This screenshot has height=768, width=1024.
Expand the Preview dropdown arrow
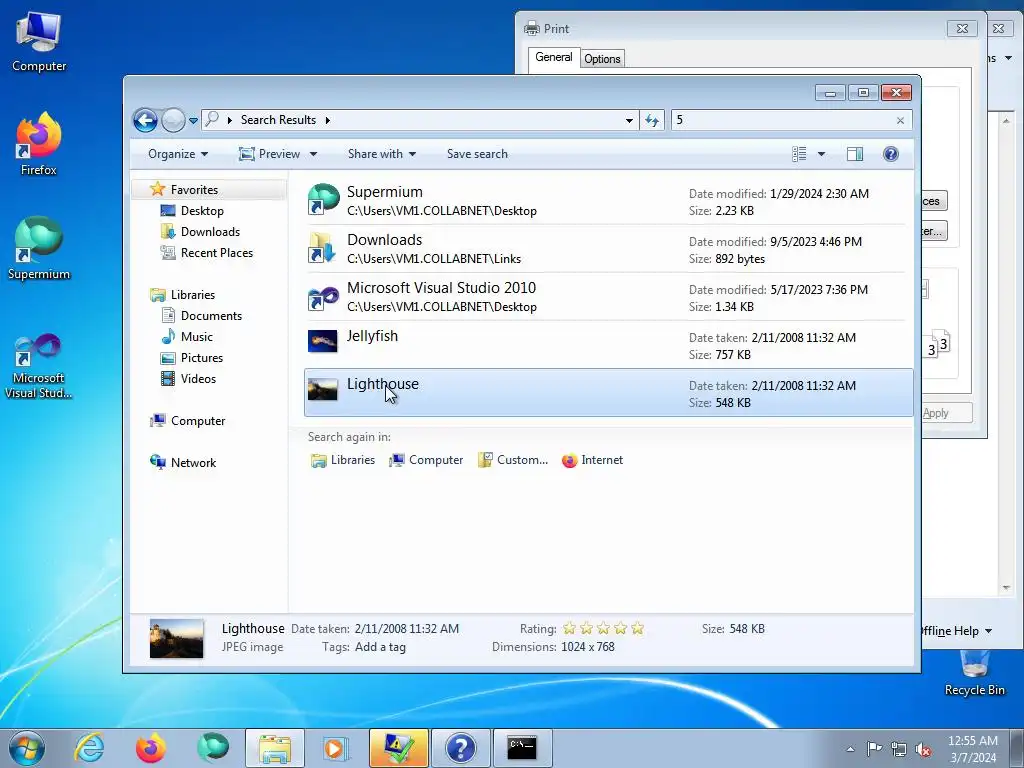point(313,154)
